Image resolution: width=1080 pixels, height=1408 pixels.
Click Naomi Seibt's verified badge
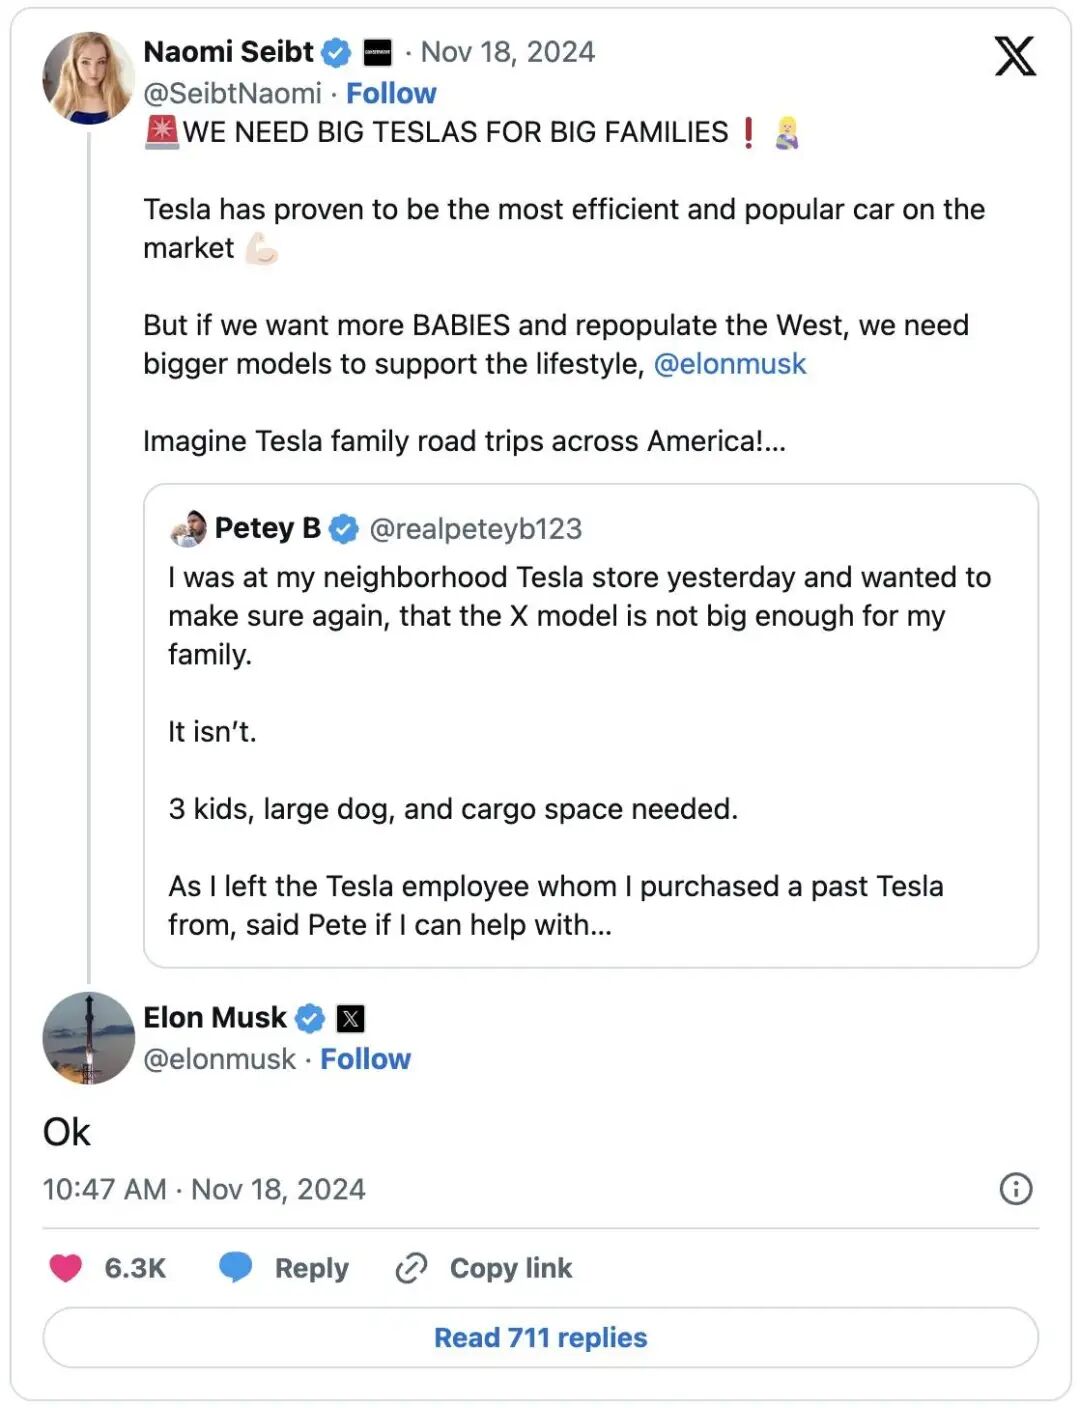(336, 52)
